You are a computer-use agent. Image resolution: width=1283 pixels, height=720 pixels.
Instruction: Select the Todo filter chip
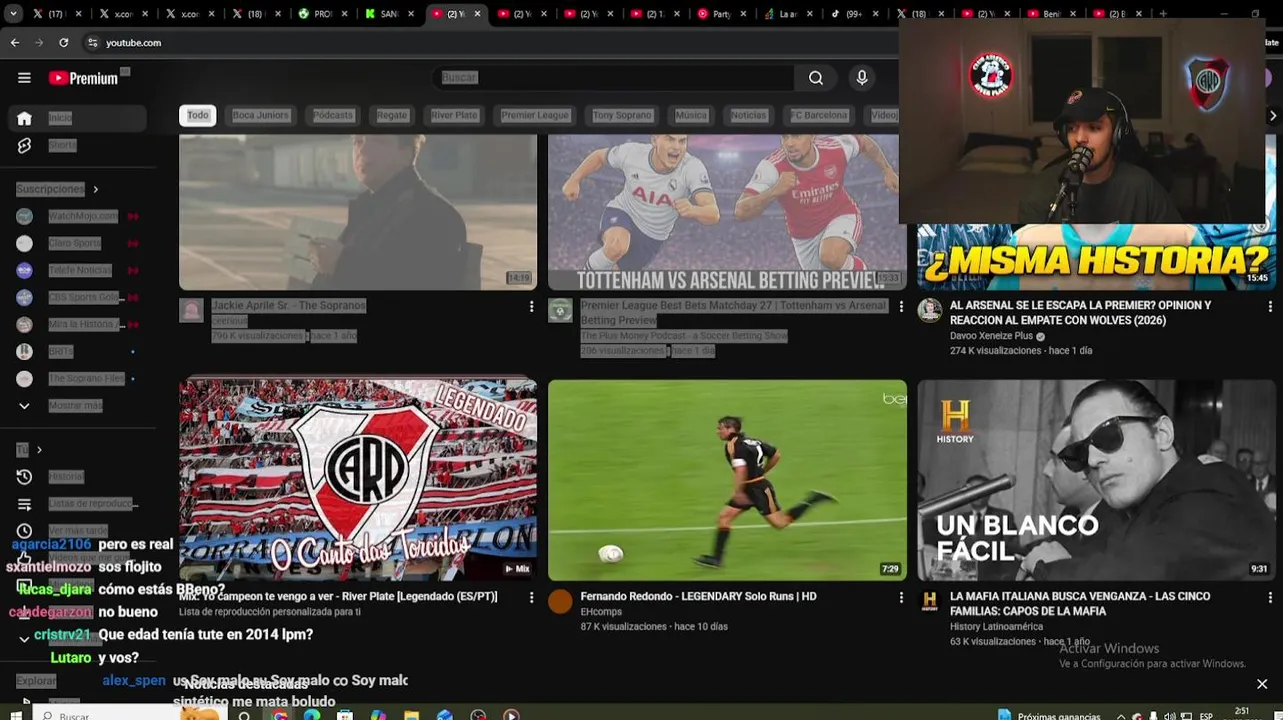198,115
